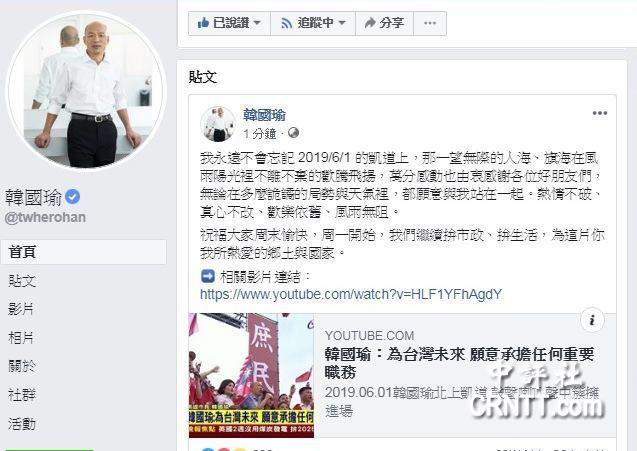The width and height of the screenshot is (637, 451).
Task: Open About (關於) in the sidebar
Action: pyautogui.click(x=22, y=366)
